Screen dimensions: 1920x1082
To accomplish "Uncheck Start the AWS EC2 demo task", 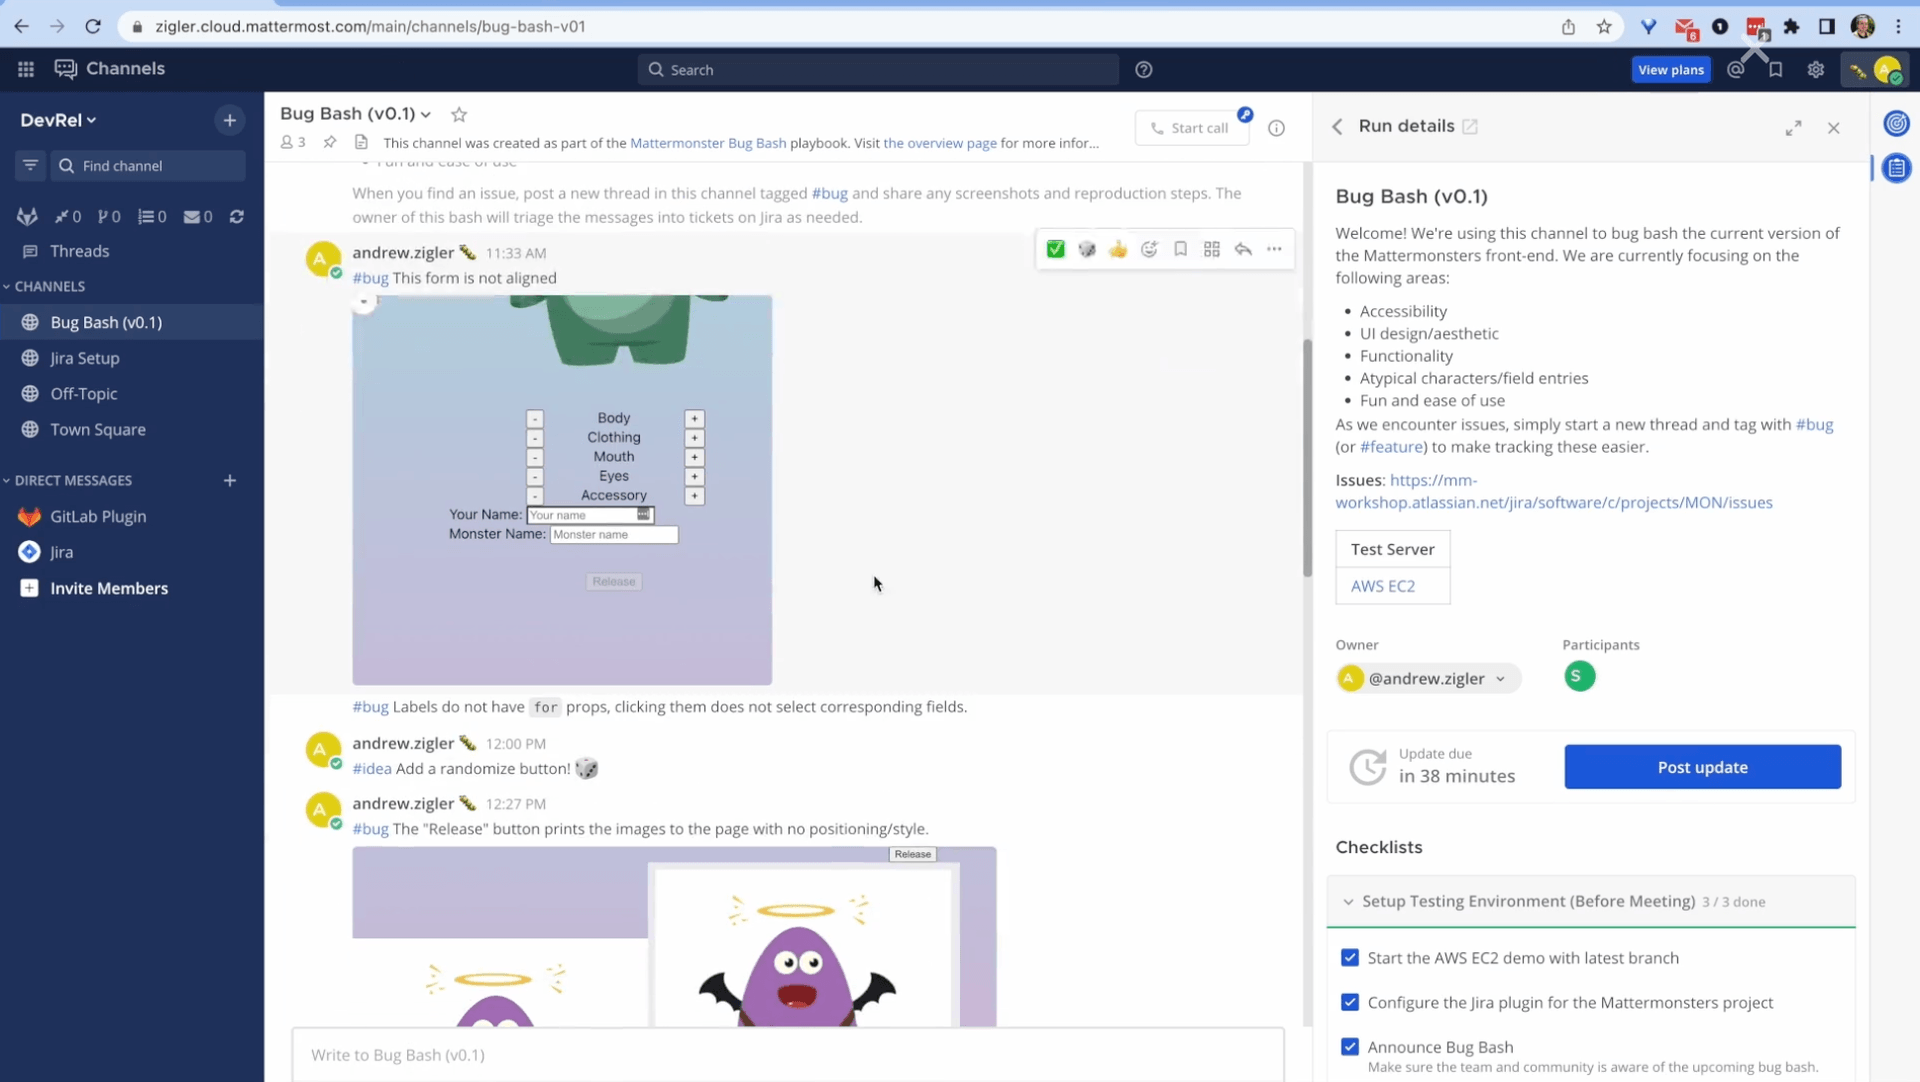I will pyautogui.click(x=1350, y=958).
